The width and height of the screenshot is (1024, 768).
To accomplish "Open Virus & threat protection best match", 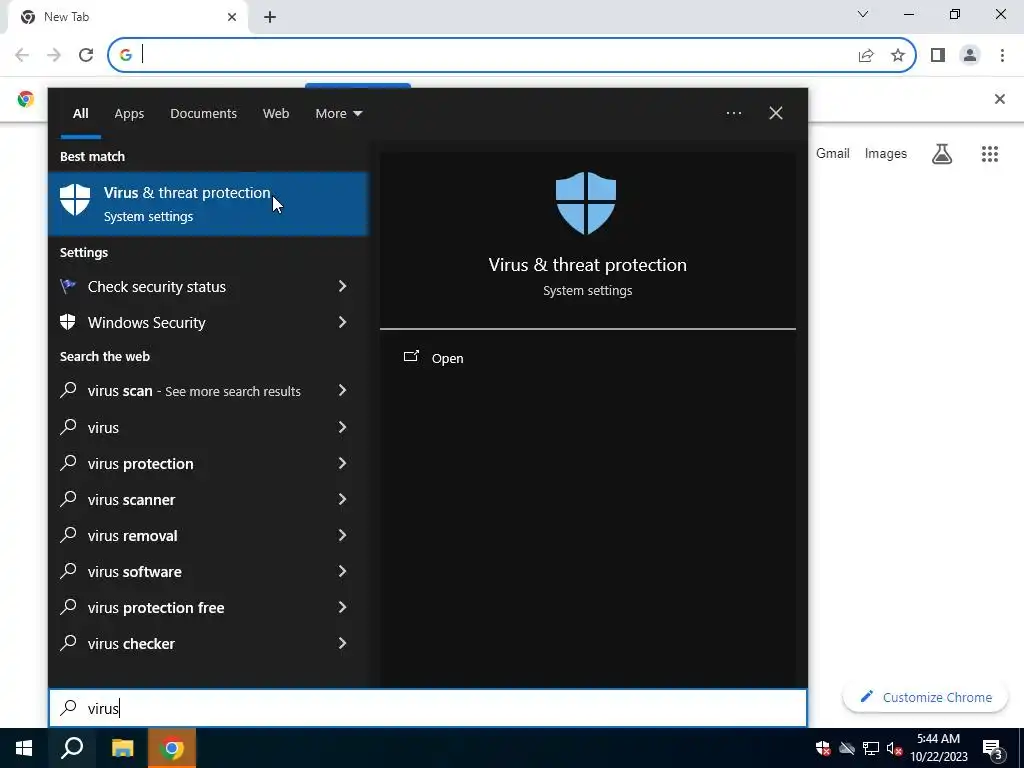I will (208, 203).
